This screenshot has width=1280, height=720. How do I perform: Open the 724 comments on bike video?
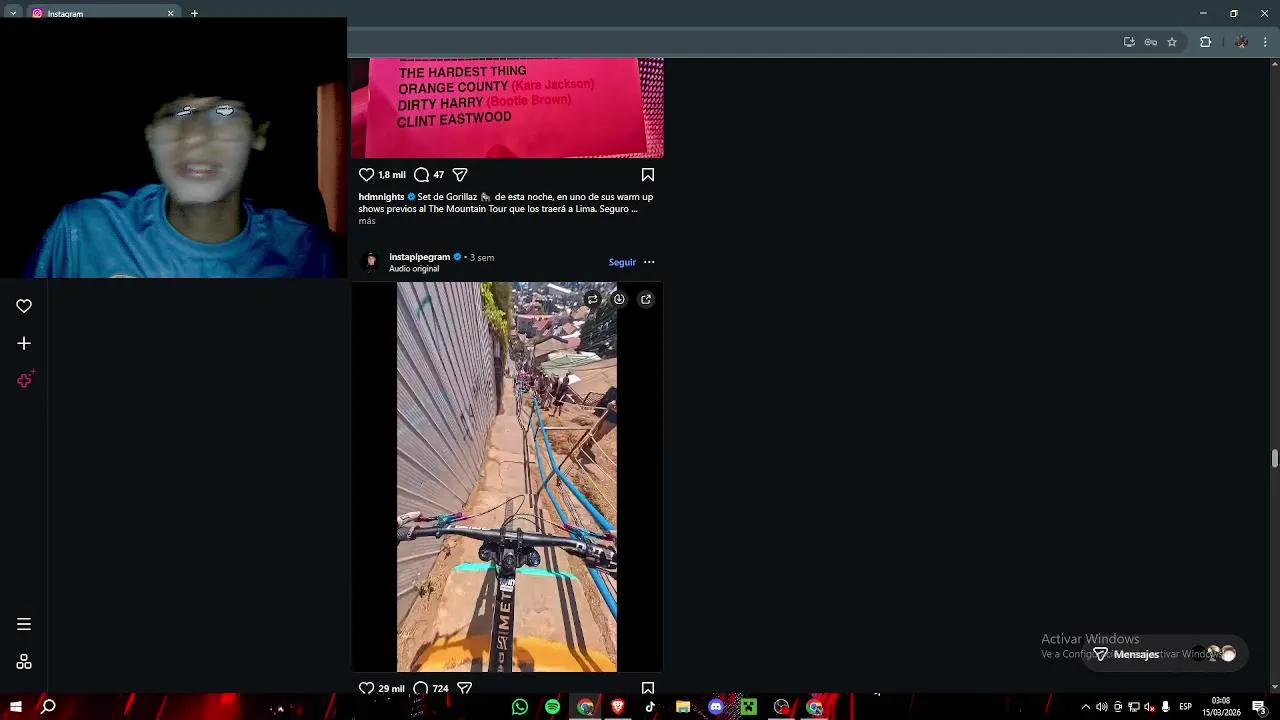point(431,688)
